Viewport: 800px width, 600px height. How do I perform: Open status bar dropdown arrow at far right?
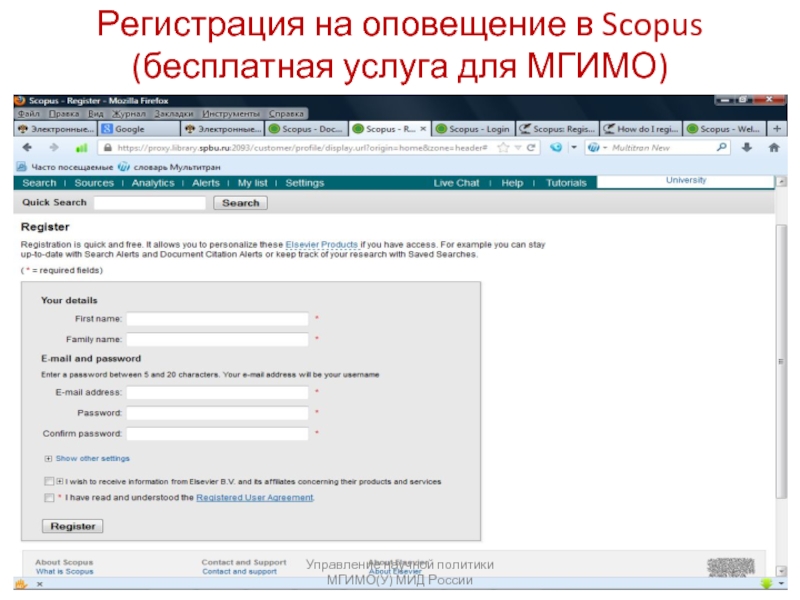(781, 584)
